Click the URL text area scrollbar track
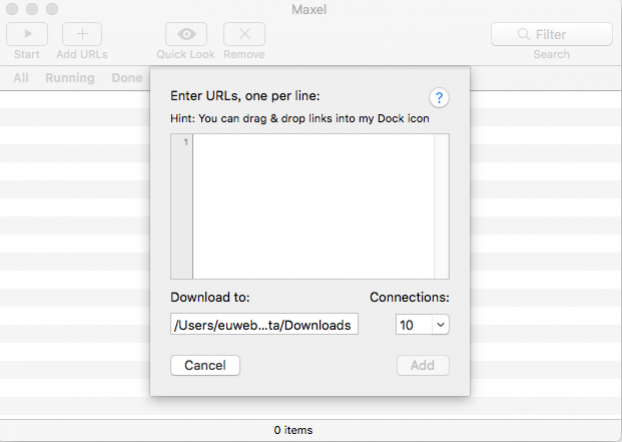Image resolution: width=622 pixels, height=442 pixels. tap(442, 206)
